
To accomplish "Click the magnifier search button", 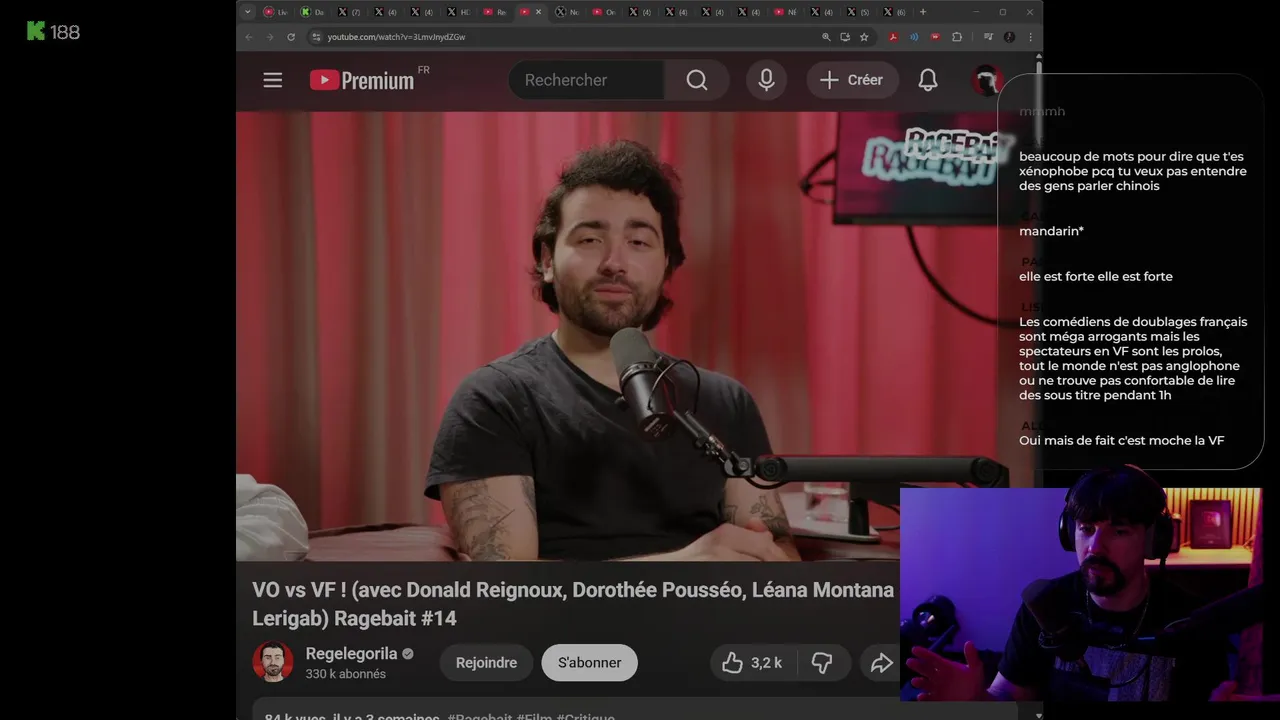I will 697,80.
